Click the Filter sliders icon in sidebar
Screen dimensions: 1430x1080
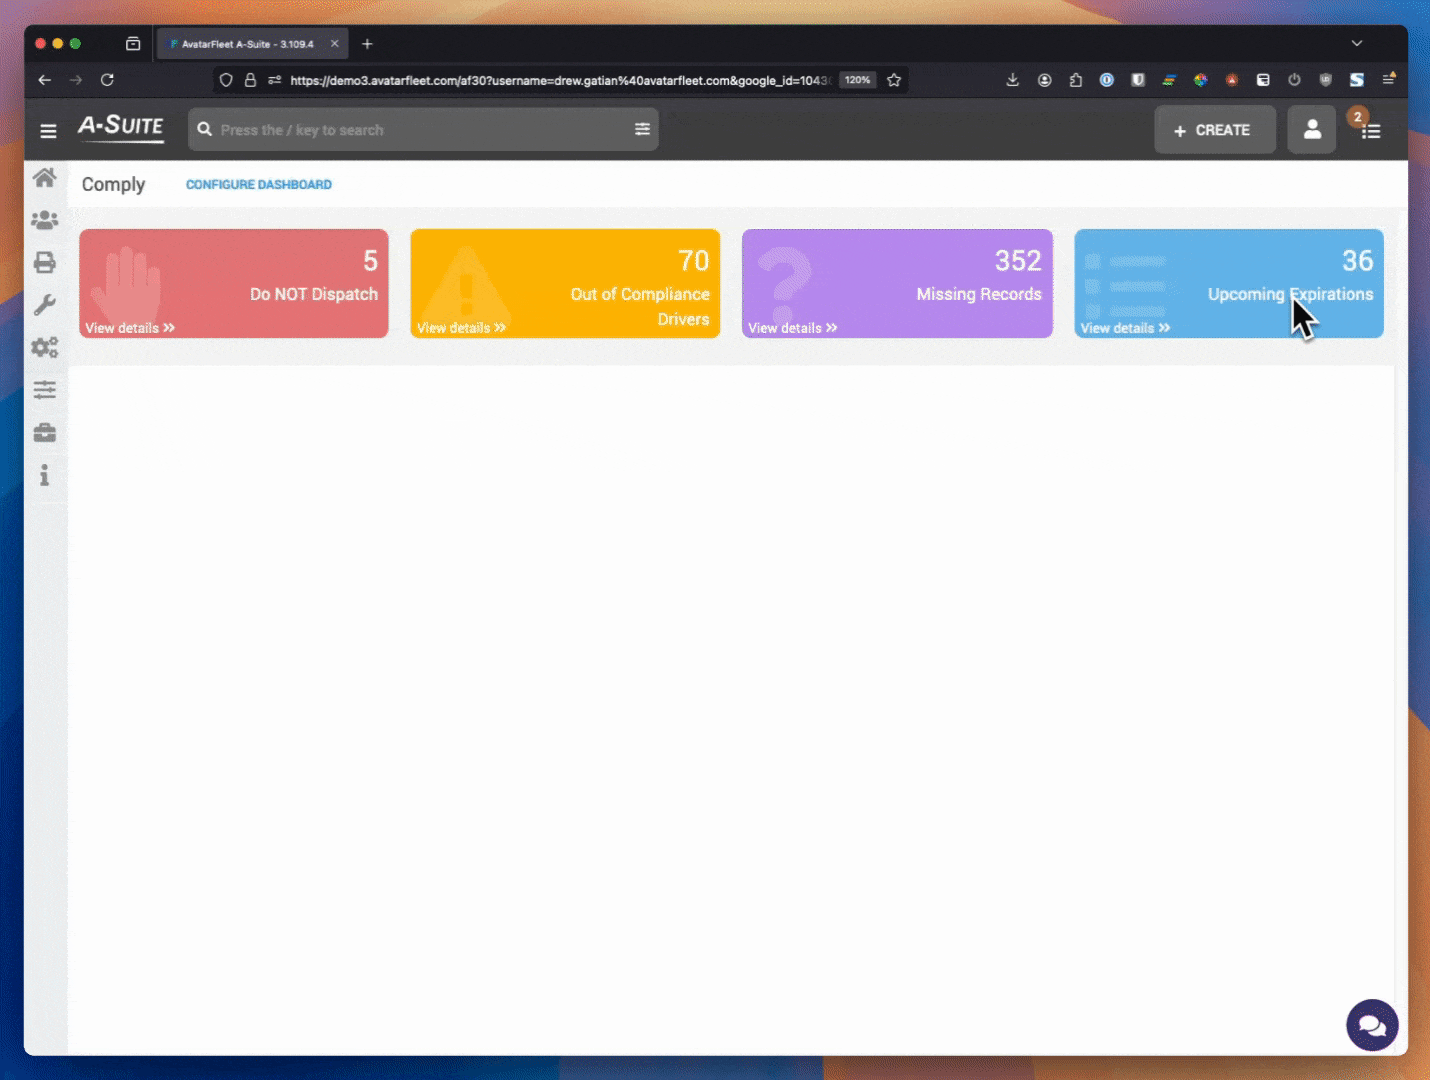click(44, 390)
